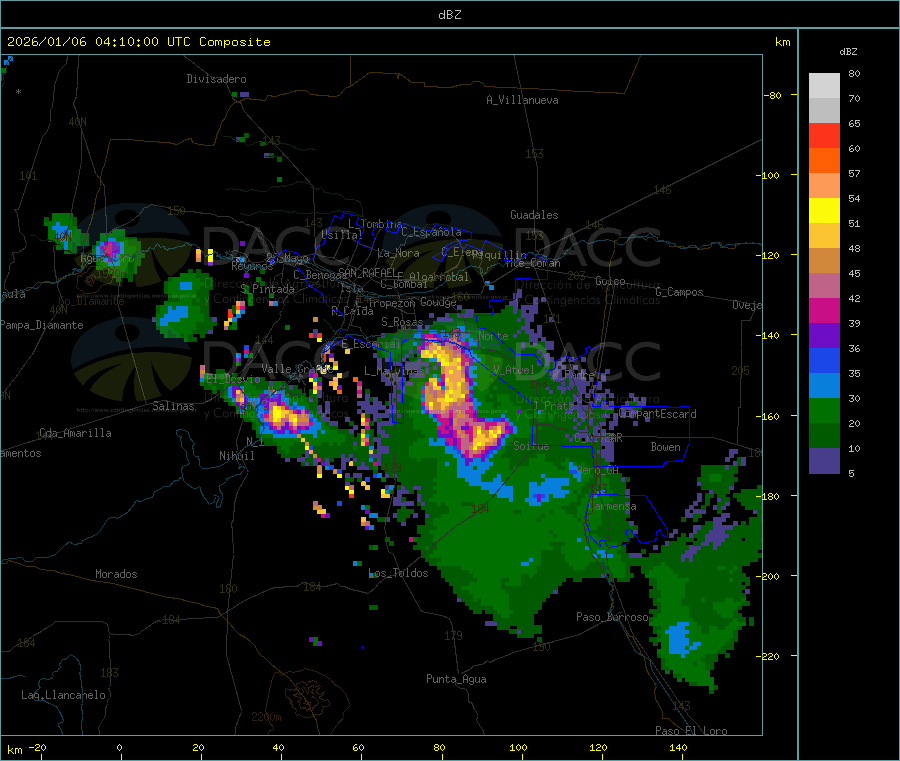Click the 'Nihuil' map label
Viewport: 900px width, 761px height.
(x=236, y=456)
